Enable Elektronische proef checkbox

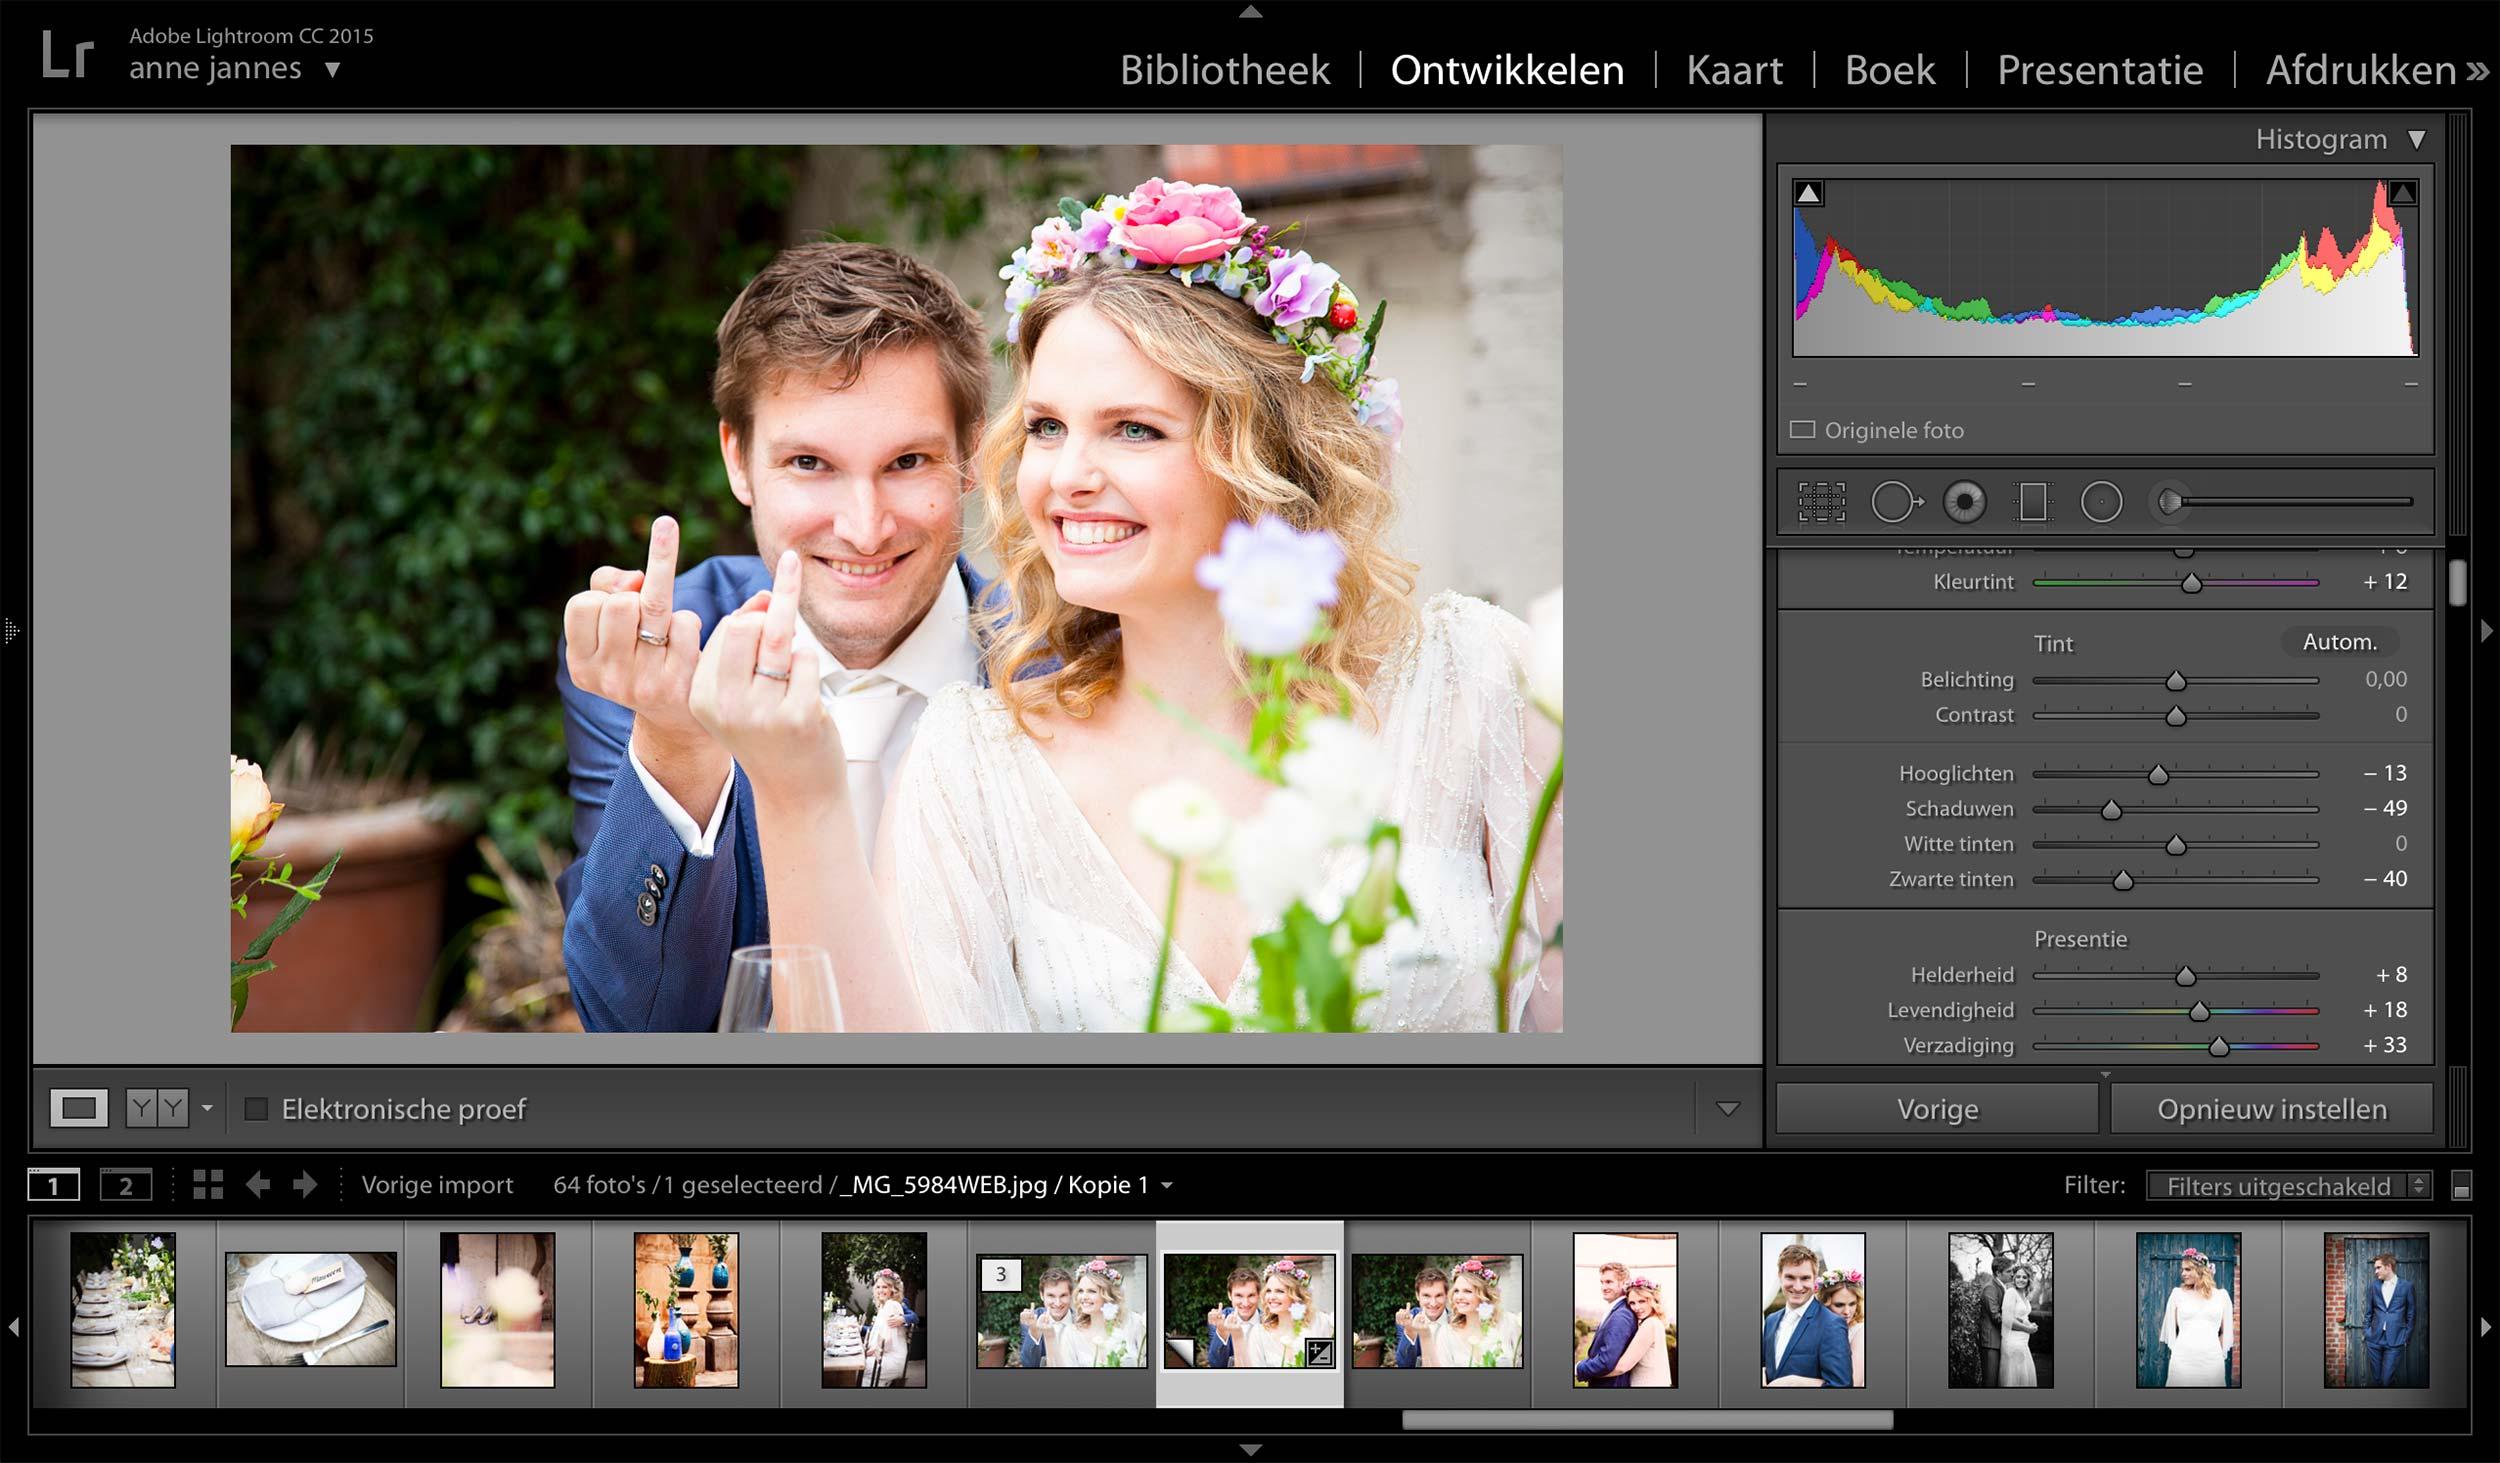tap(256, 1109)
